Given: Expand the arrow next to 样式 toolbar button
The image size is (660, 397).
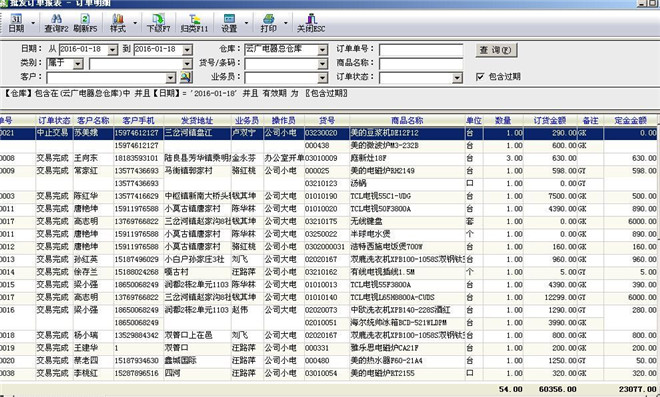Looking at the screenshot, I should pos(135,23).
